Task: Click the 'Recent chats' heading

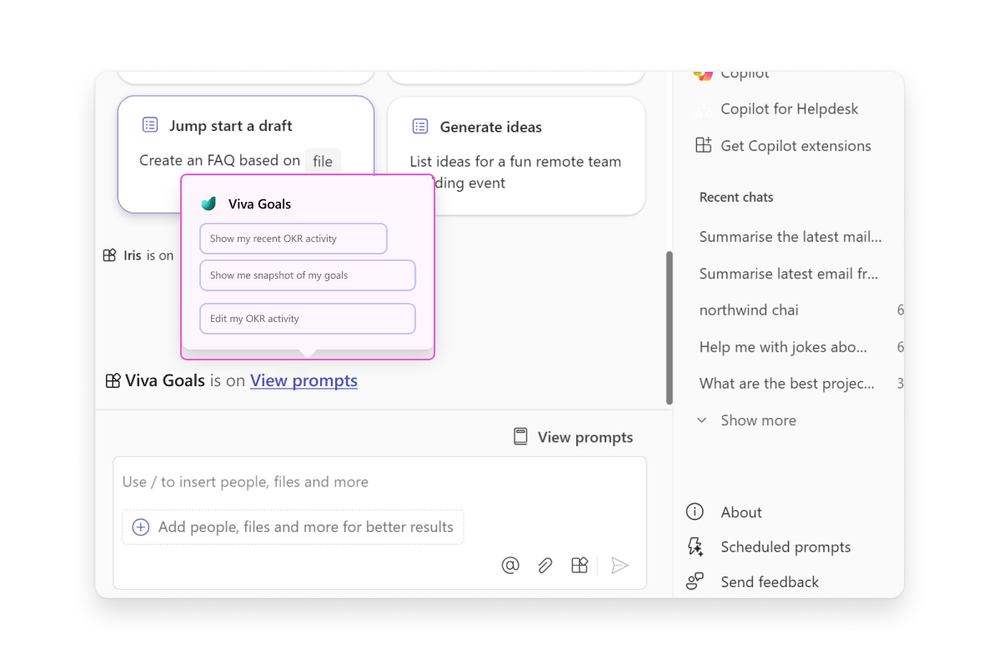Action: click(x=736, y=198)
